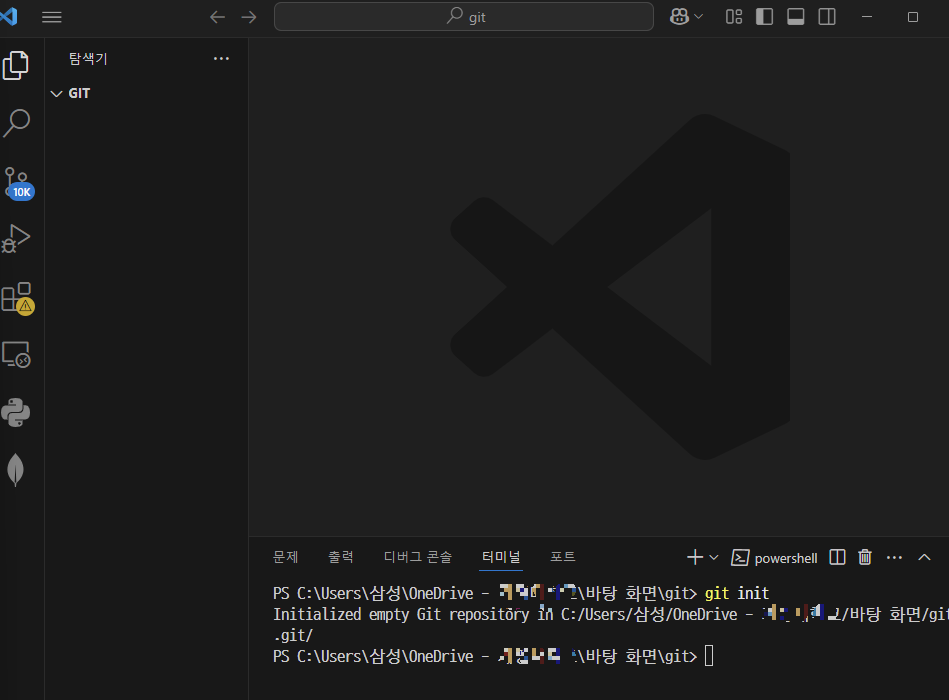Maximize panel size with the chevron up

click(924, 557)
